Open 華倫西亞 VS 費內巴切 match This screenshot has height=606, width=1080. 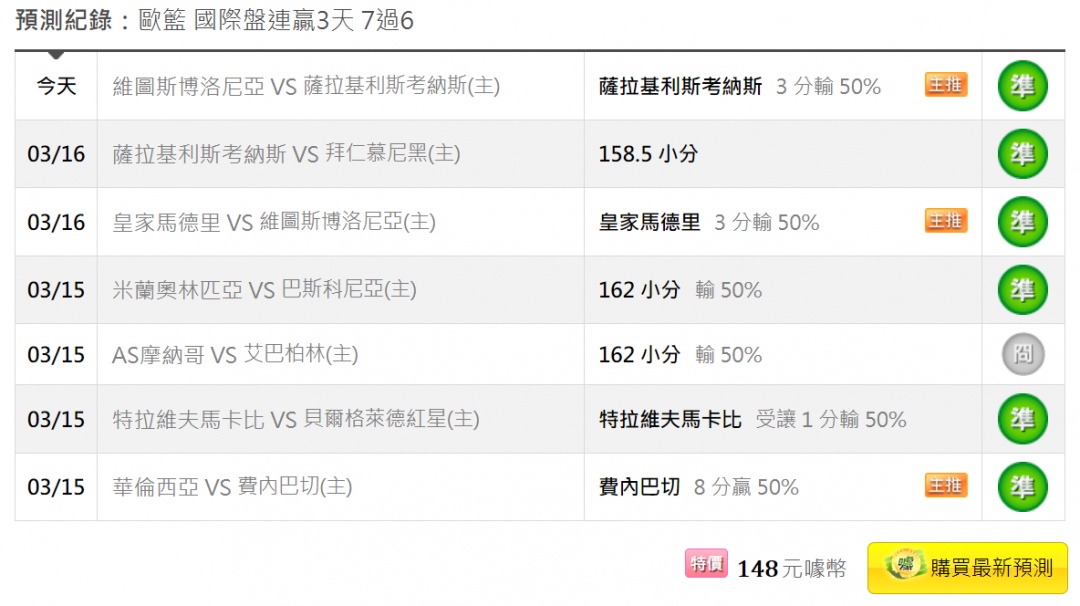point(232,487)
